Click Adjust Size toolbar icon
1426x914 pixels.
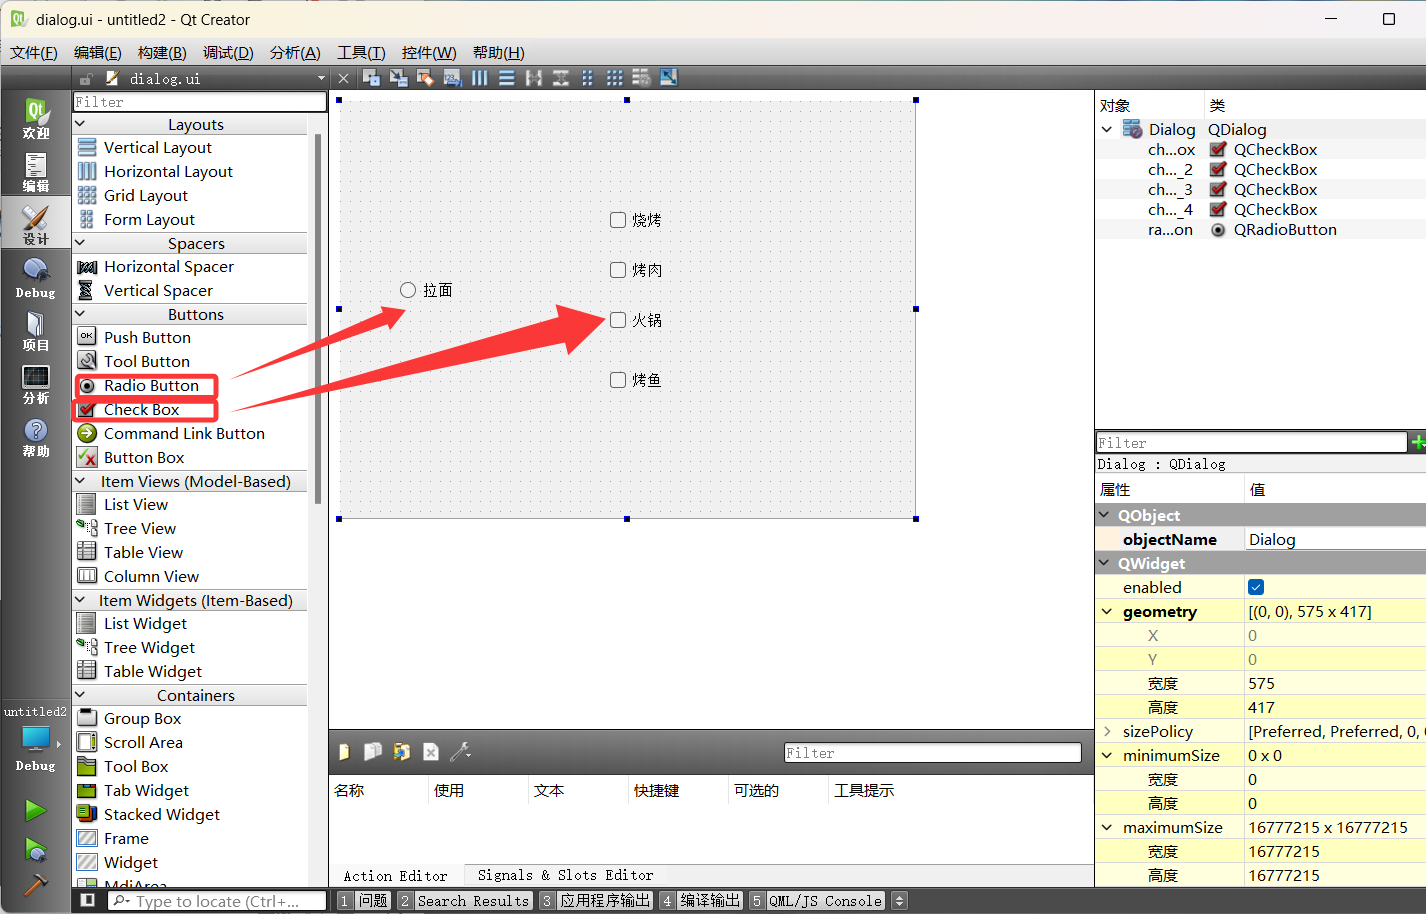[x=669, y=78]
